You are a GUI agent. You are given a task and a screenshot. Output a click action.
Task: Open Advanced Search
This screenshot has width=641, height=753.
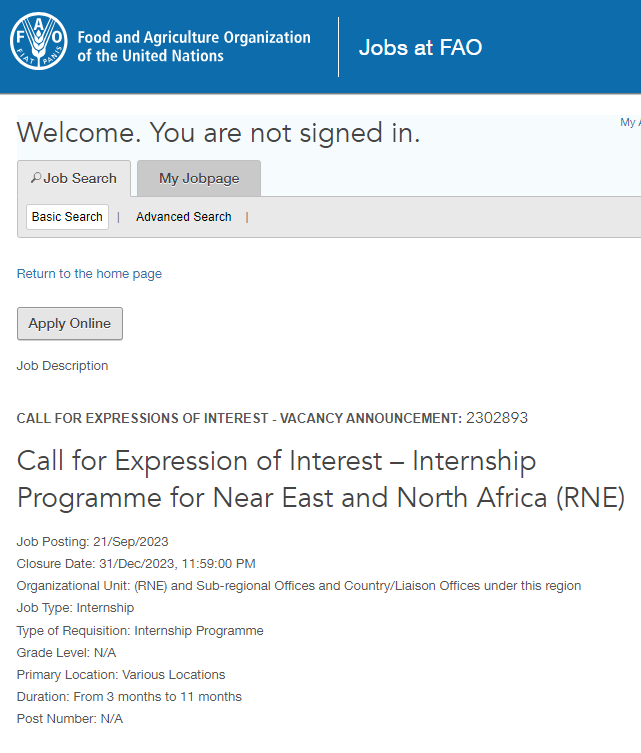coord(183,217)
